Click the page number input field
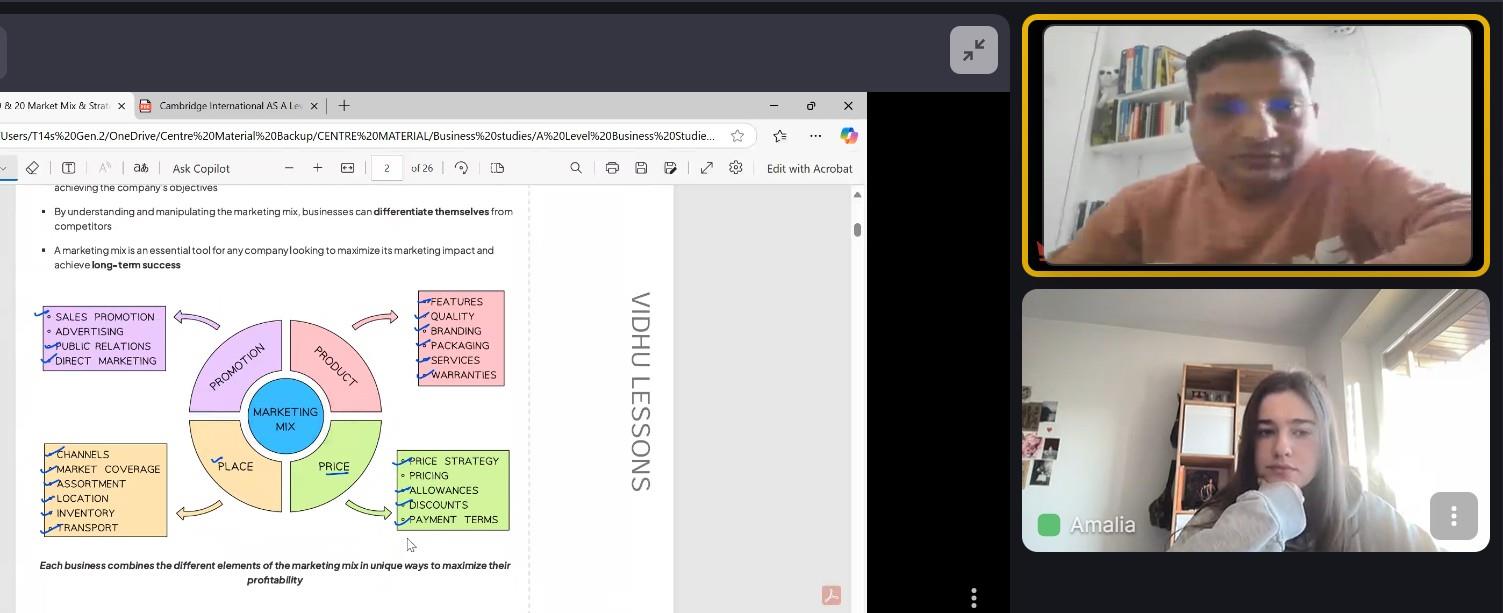1503x613 pixels. pyautogui.click(x=387, y=168)
